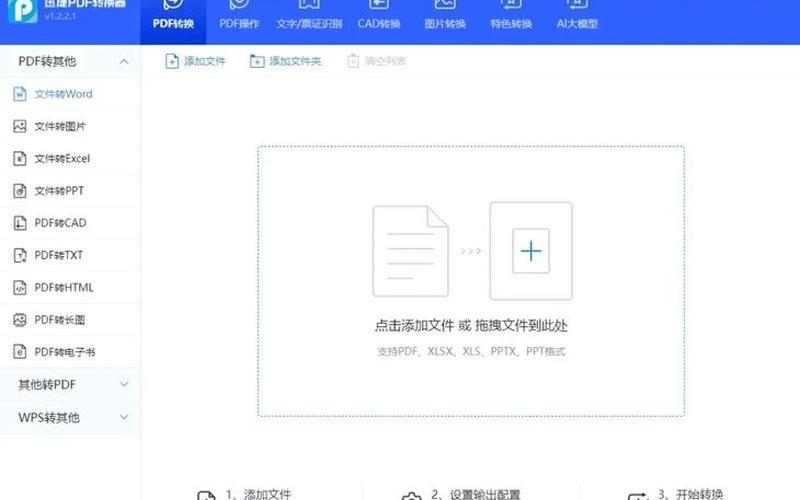The height and width of the screenshot is (500, 800).
Task: Select PDF转电子书 in the sidebar
Action: click(70, 352)
